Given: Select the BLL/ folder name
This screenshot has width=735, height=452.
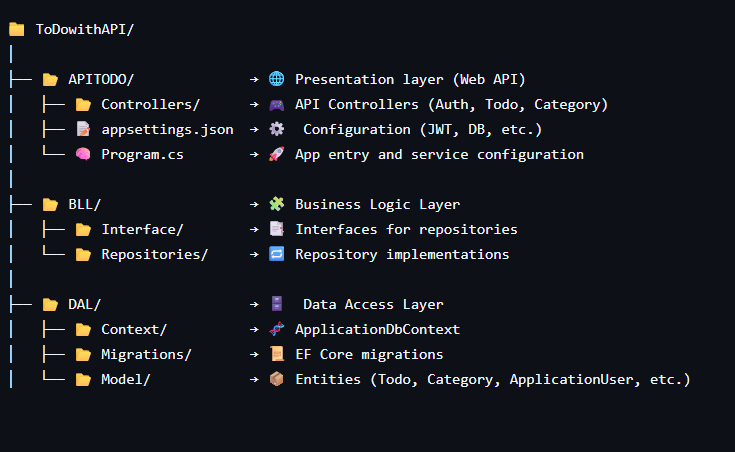Looking at the screenshot, I should 85,204.
